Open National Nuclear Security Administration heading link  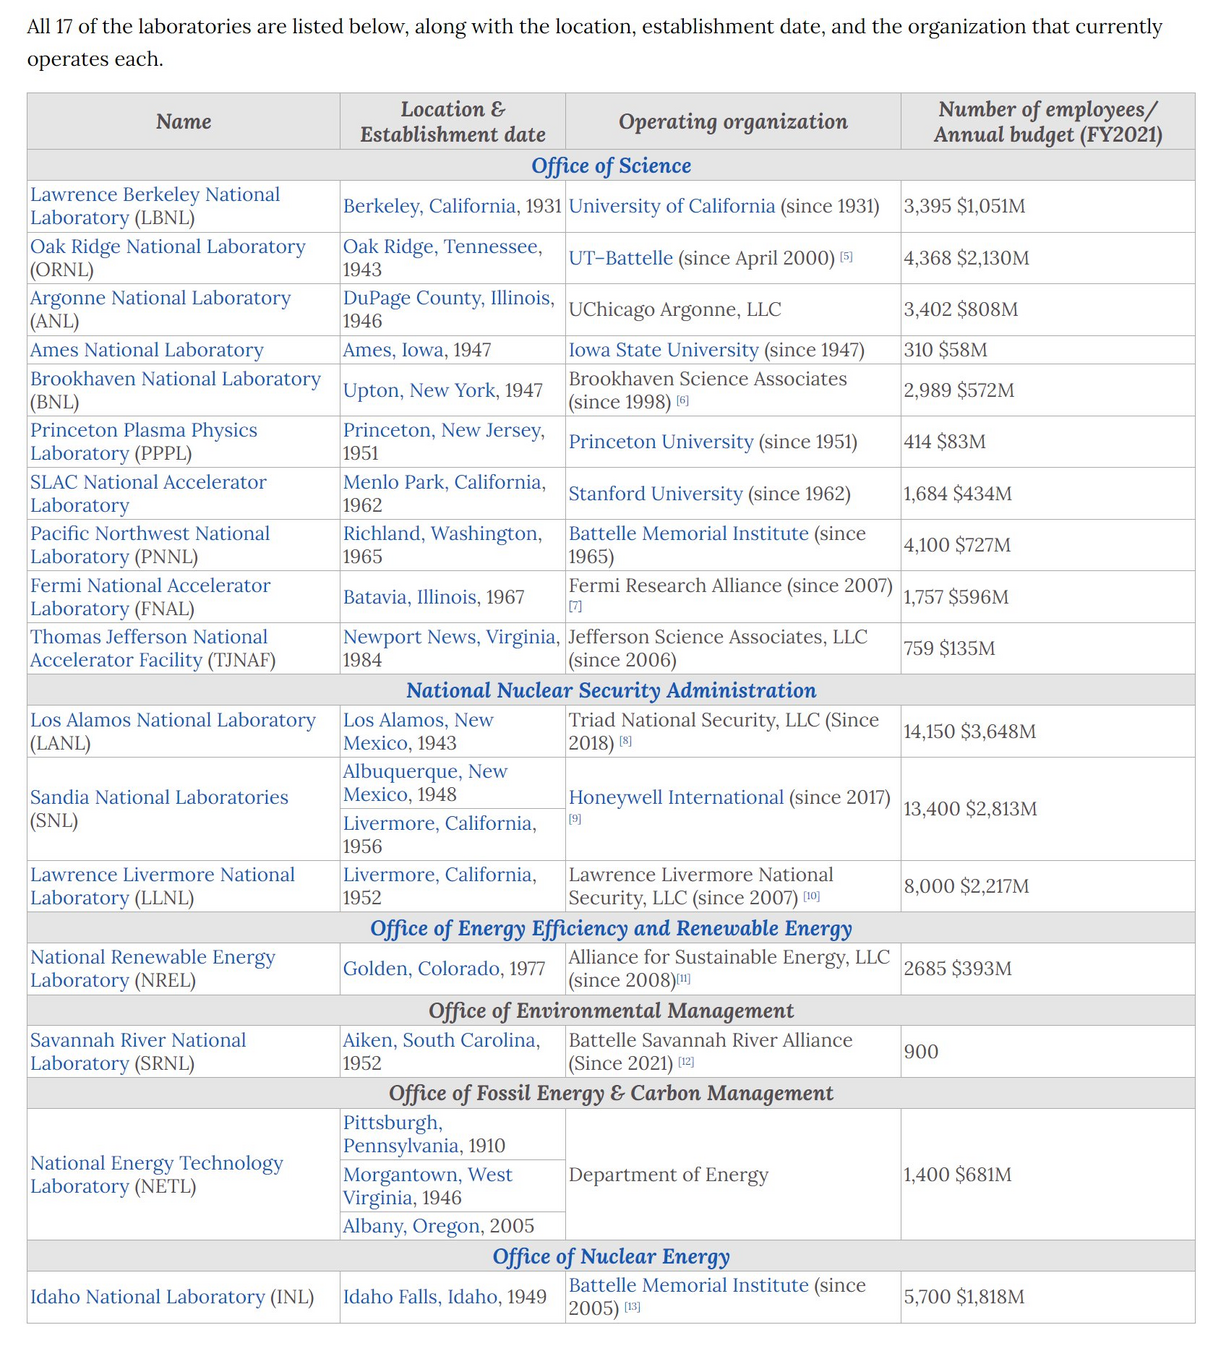611,691
